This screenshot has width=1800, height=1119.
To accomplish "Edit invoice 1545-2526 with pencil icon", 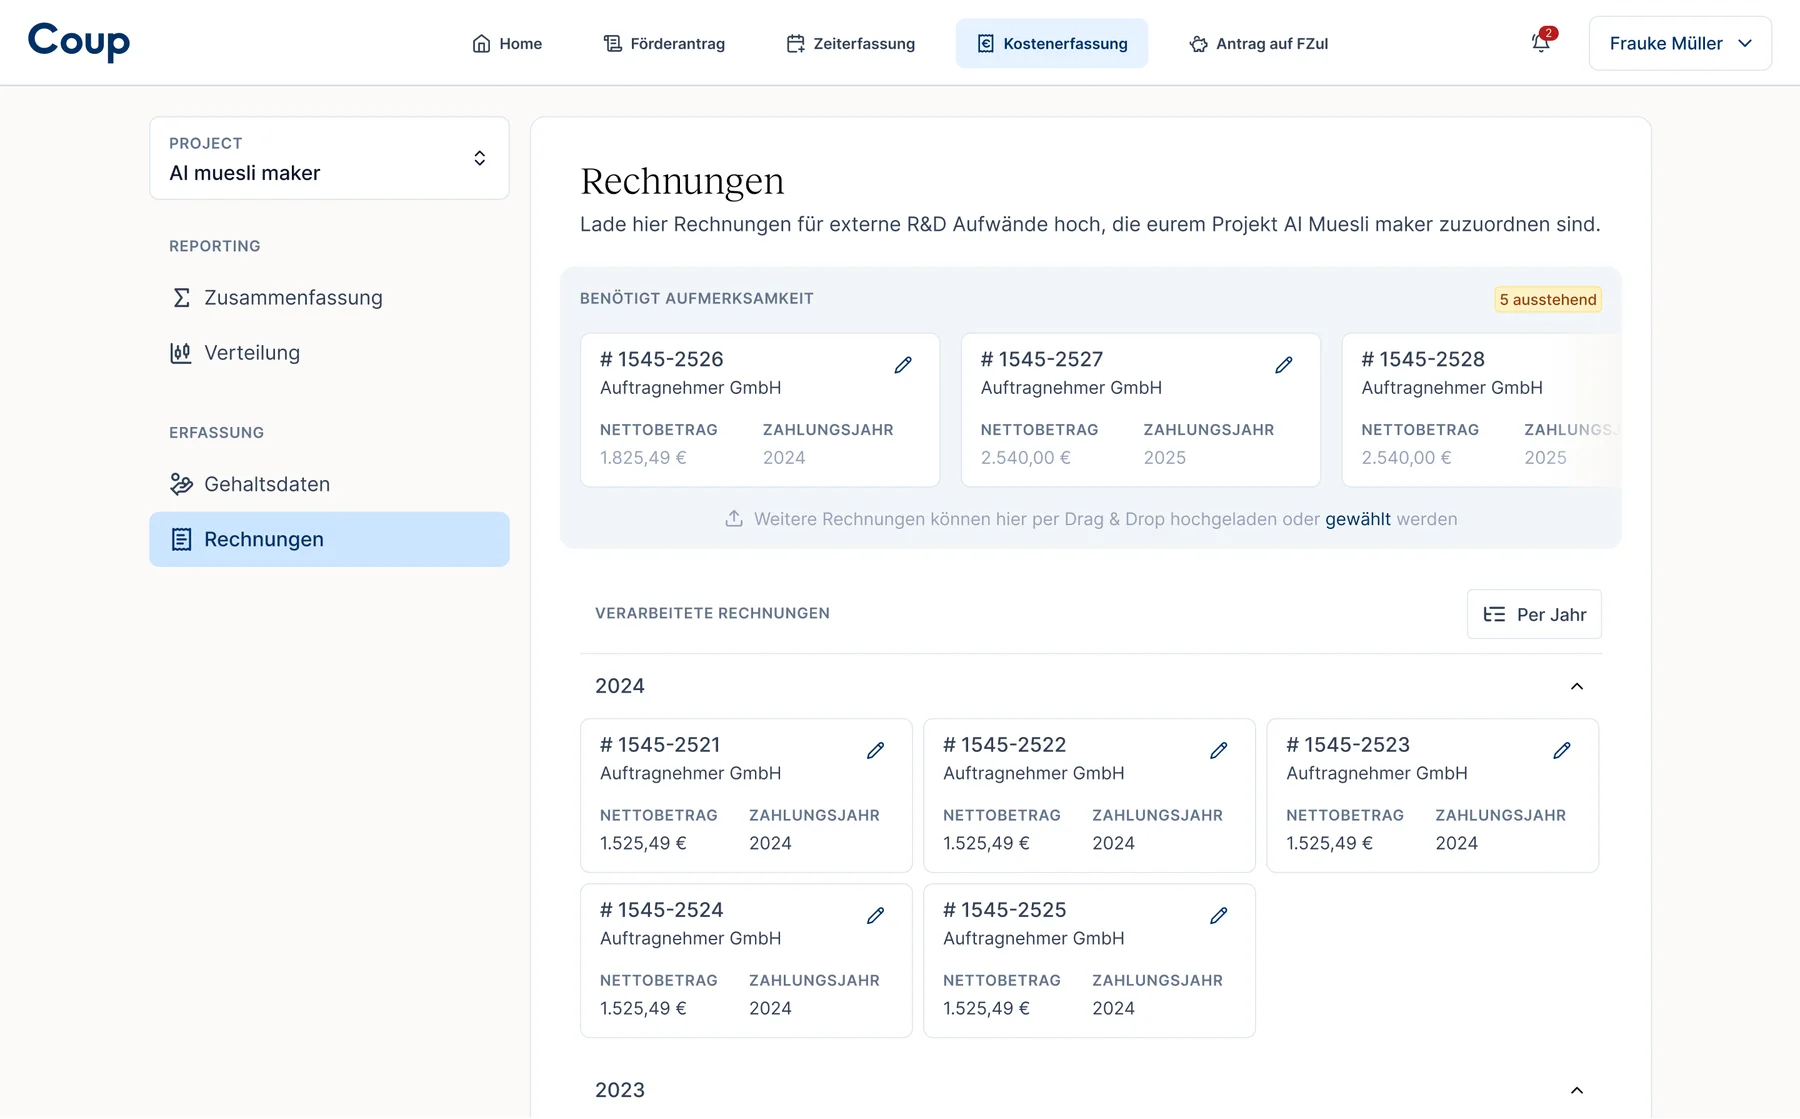I will tap(903, 365).
